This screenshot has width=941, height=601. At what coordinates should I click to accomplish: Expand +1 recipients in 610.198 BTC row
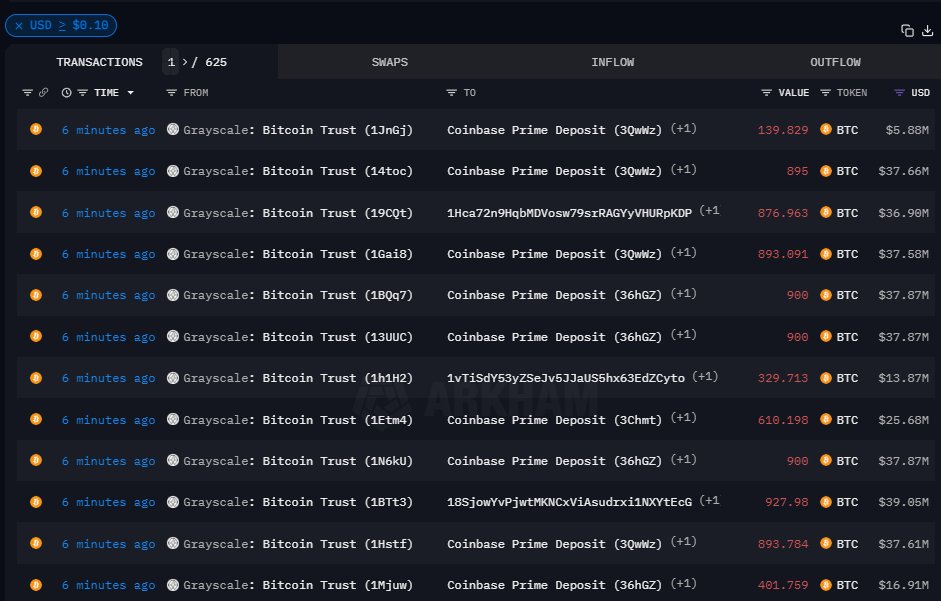[684, 418]
